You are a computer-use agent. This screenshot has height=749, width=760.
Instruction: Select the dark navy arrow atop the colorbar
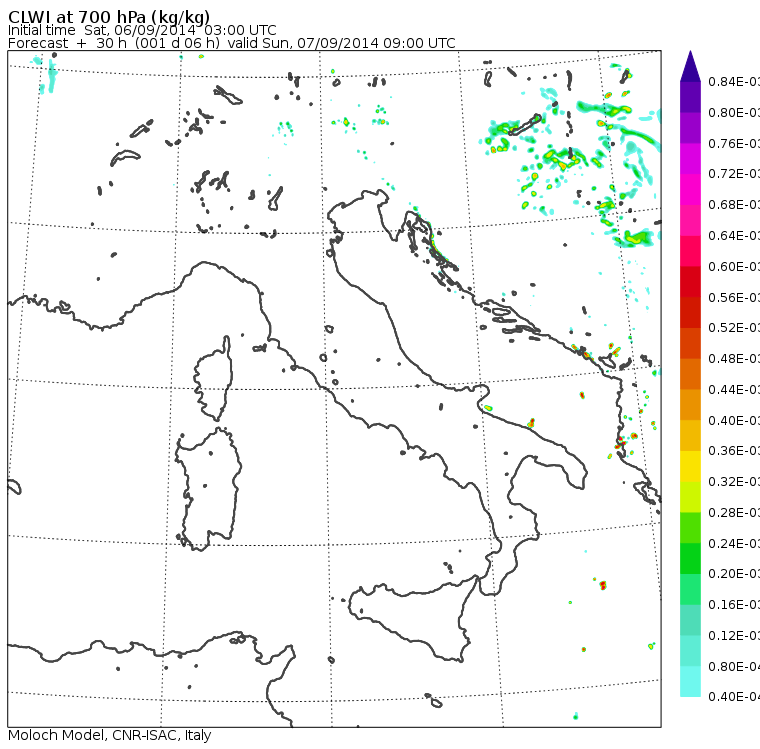tap(690, 66)
